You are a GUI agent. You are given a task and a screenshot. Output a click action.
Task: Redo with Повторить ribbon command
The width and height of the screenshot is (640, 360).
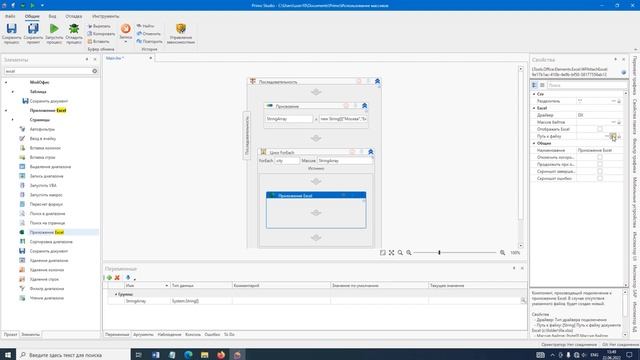pyautogui.click(x=149, y=42)
